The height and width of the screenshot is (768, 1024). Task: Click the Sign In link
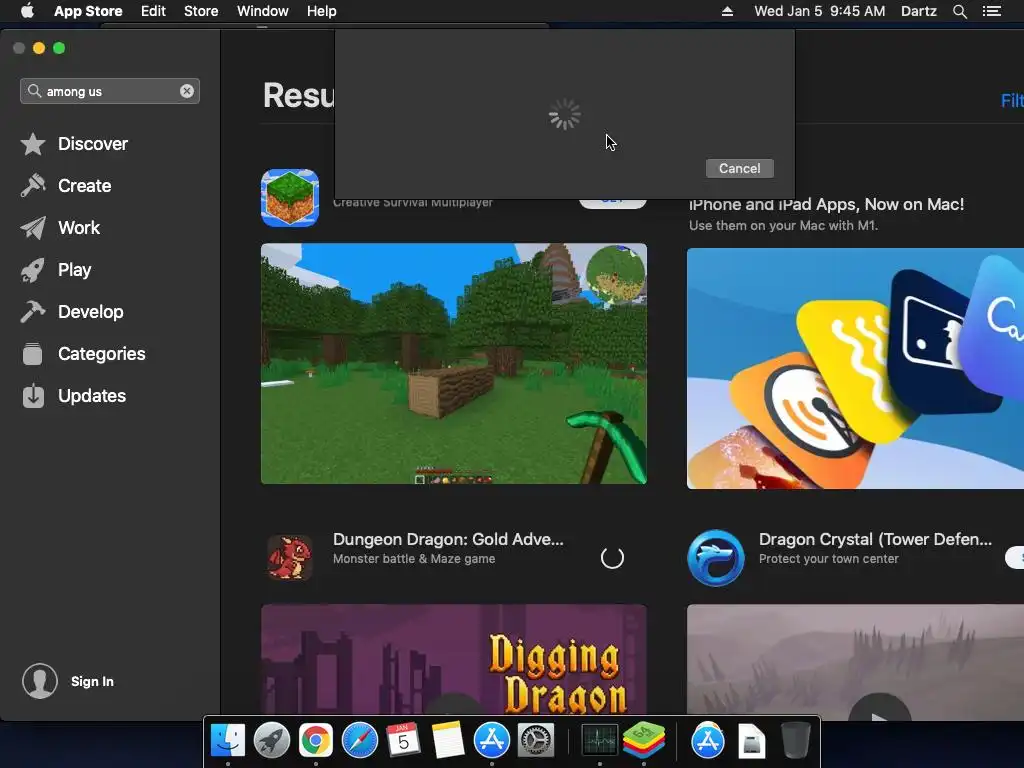click(x=92, y=681)
